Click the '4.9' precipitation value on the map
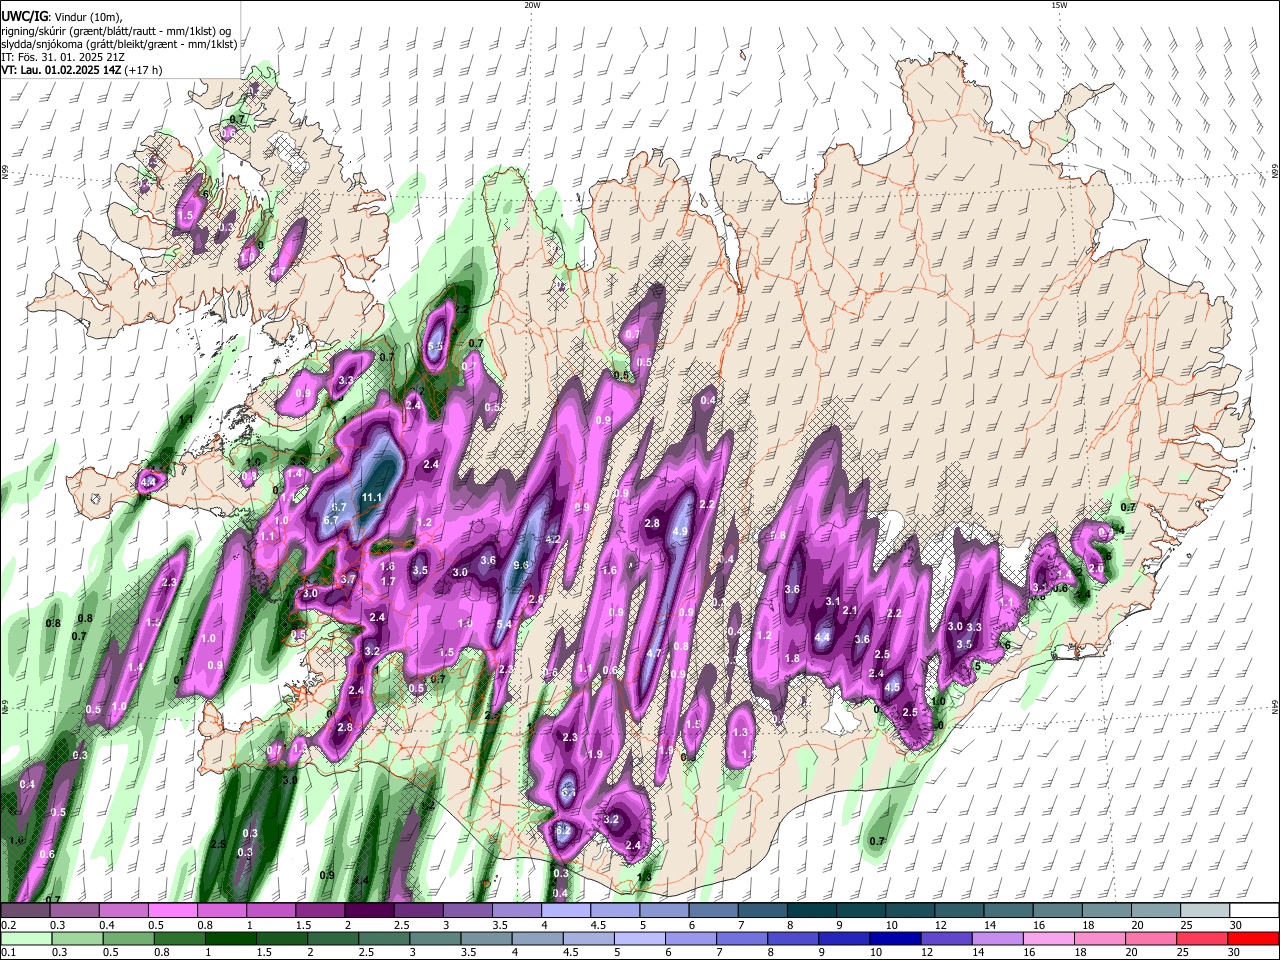1280x960 pixels. [681, 531]
